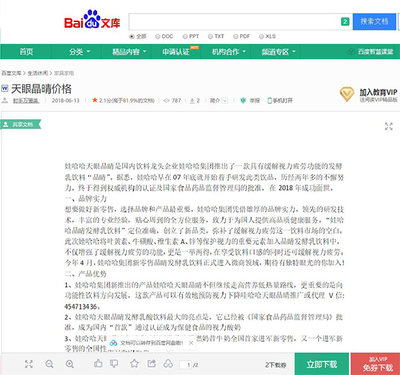Expand the 频道专区 navigation dropdown

click(x=278, y=52)
